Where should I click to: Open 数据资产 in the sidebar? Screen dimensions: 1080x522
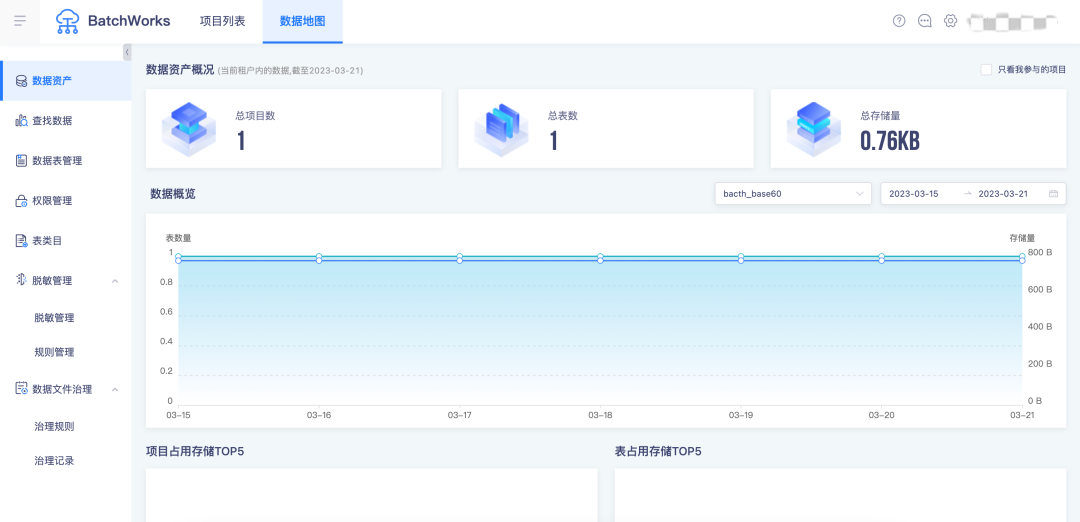[x=65, y=81]
